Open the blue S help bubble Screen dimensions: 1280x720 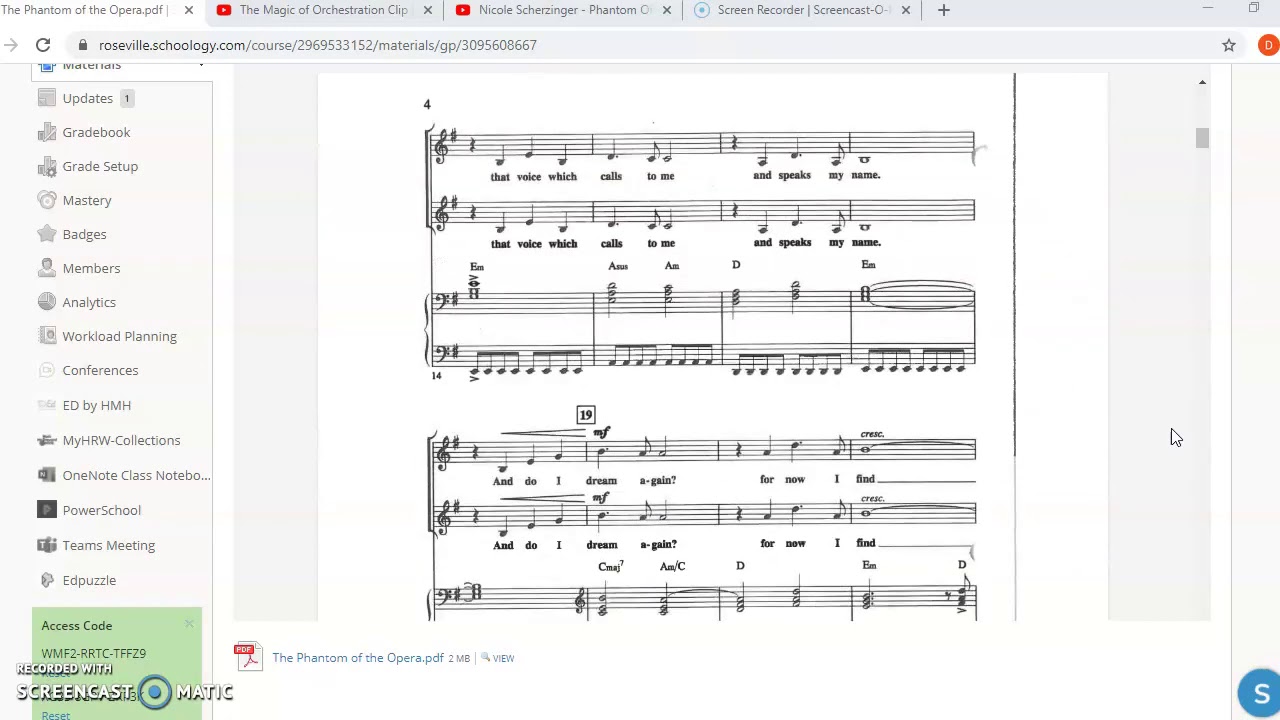[x=1260, y=693]
